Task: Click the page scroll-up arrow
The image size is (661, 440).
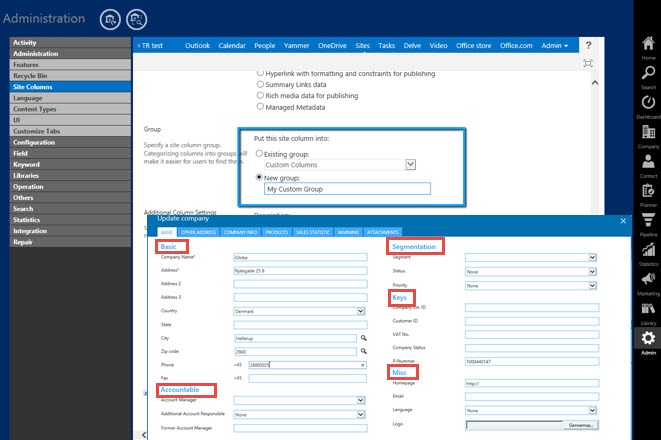Action: 595,83
